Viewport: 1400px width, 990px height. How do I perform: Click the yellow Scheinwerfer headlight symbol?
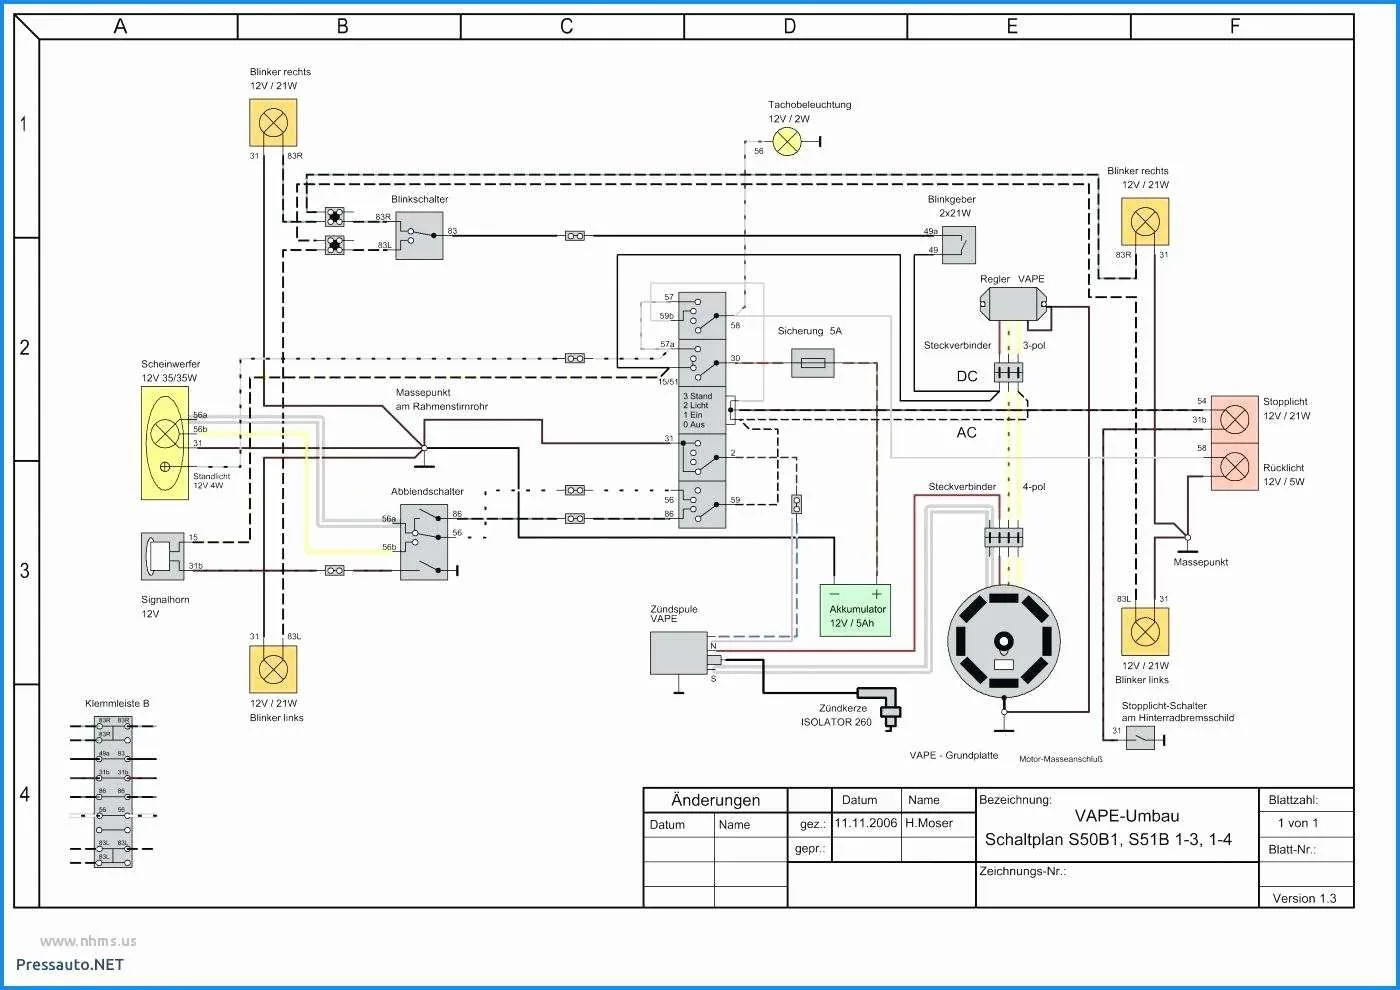click(165, 443)
